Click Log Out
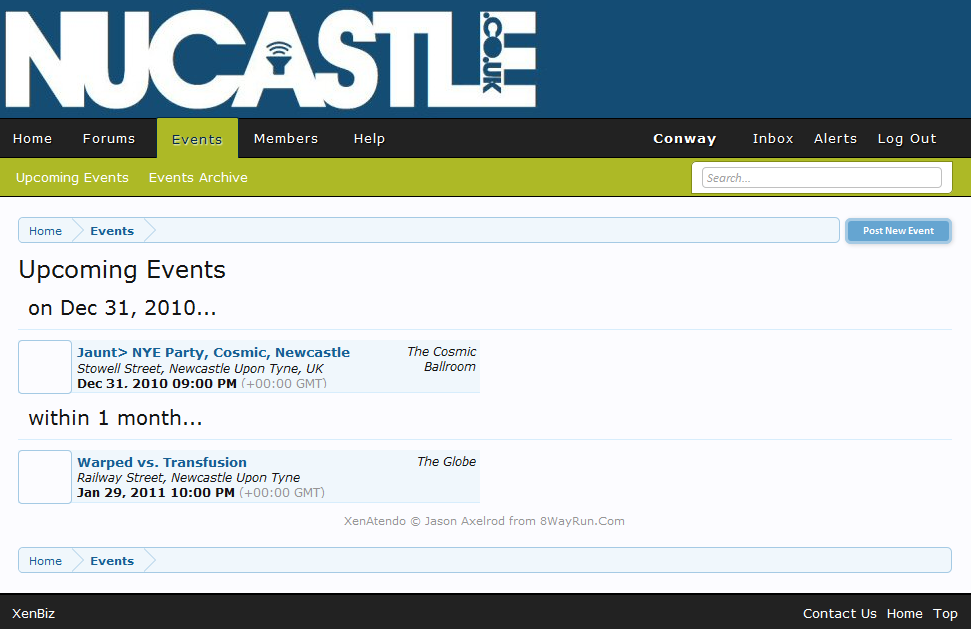971x629 pixels. point(907,139)
